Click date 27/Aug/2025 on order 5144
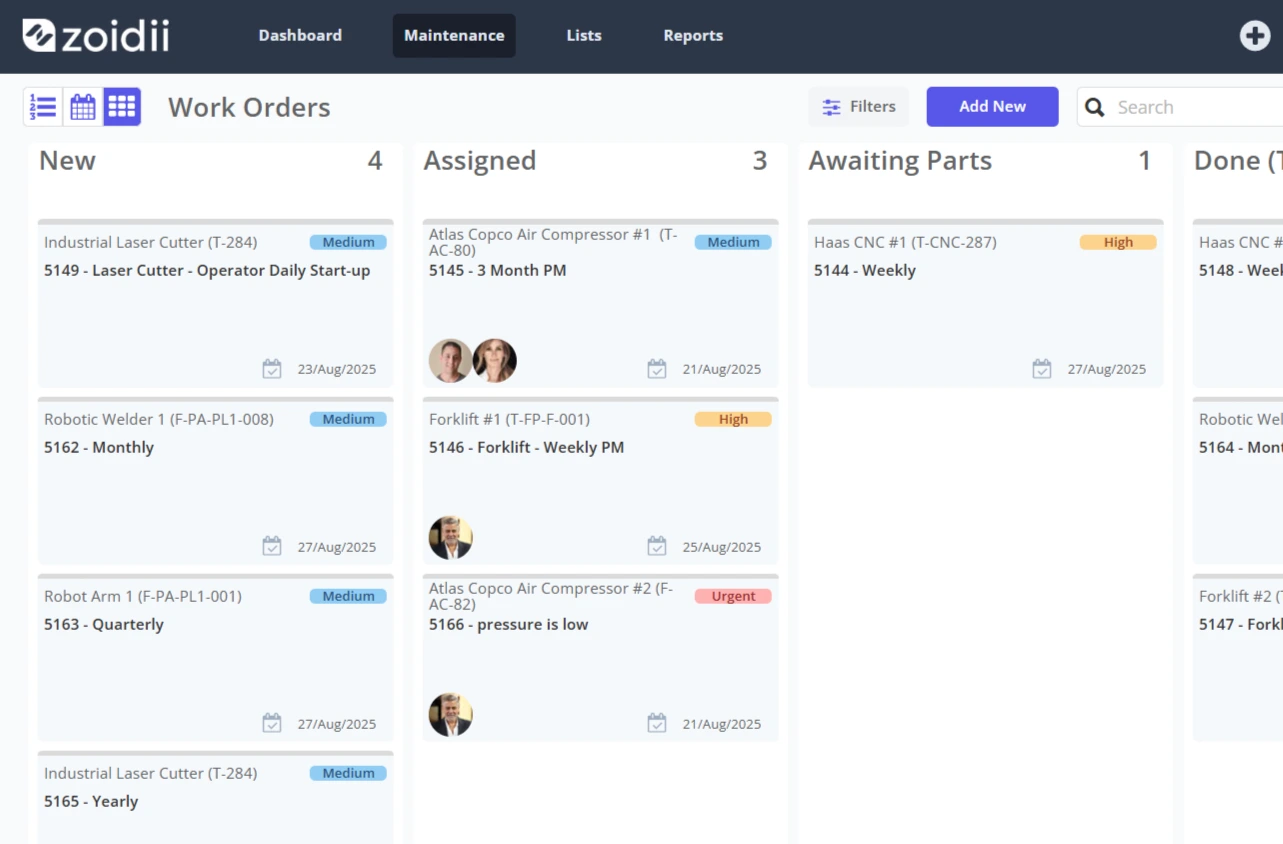The image size is (1283, 844). (1107, 369)
